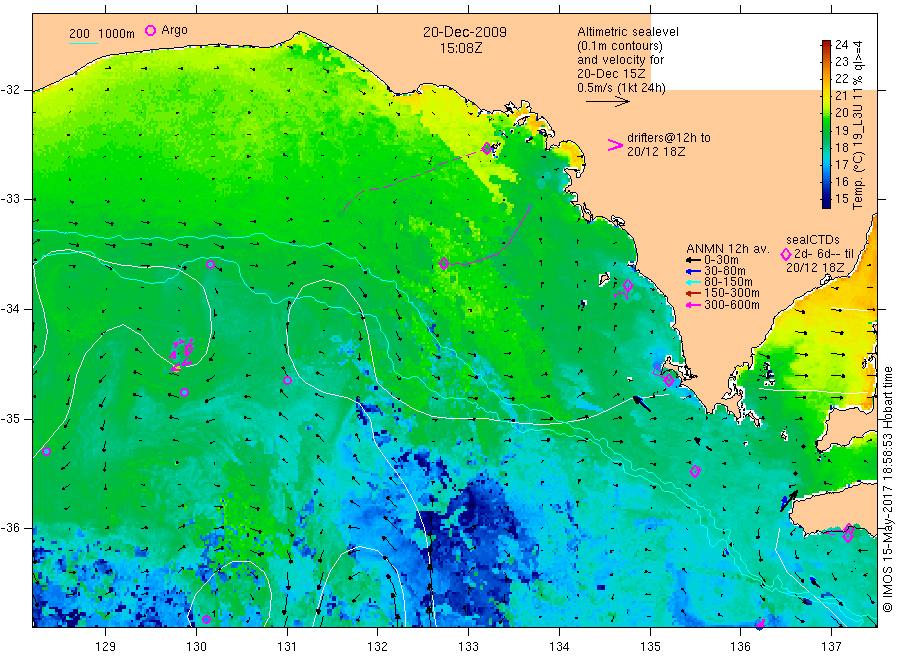Click the dark red 150-300m legend arrow
Image resolution: width=900 pixels, height=660 pixels.
click(x=693, y=293)
